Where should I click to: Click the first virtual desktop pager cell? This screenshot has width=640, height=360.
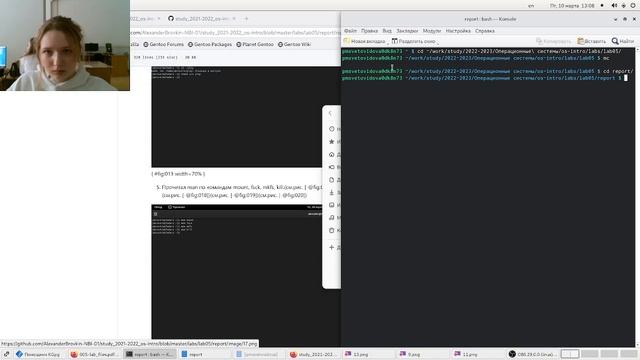(570, 354)
